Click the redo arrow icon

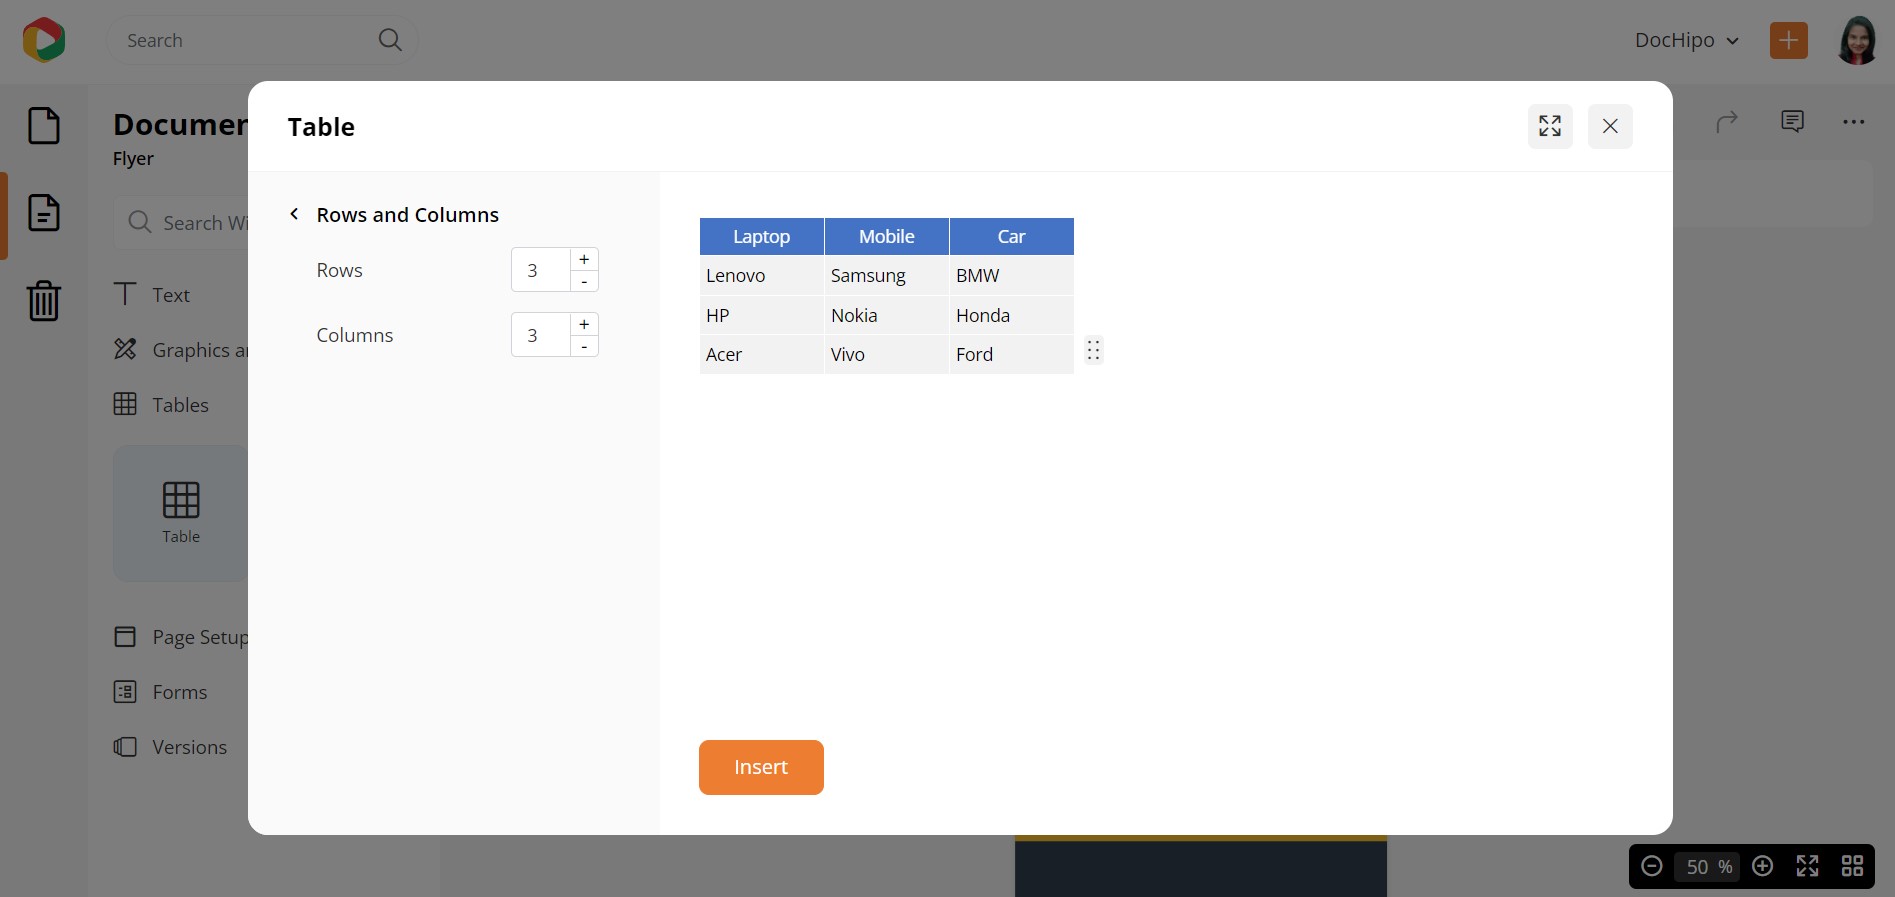(x=1727, y=122)
